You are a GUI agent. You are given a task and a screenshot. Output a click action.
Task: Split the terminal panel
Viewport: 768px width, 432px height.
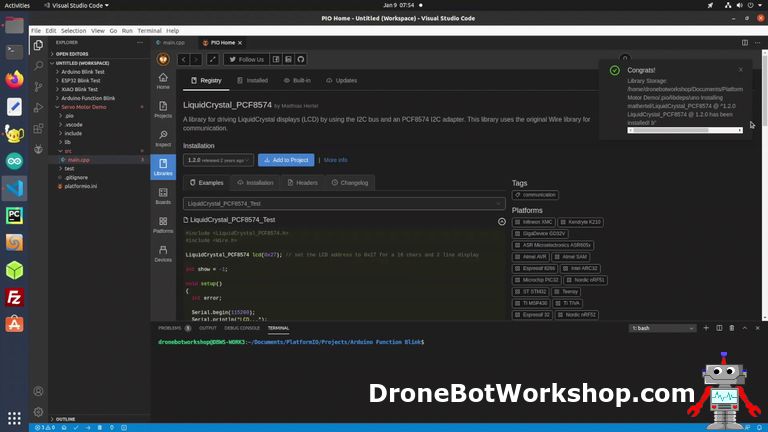point(719,328)
